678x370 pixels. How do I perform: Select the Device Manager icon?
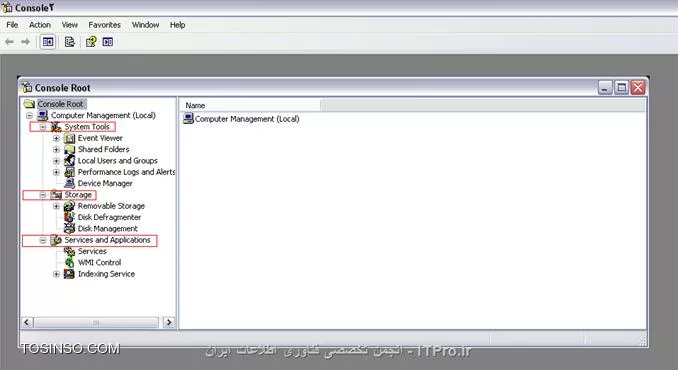(69, 183)
